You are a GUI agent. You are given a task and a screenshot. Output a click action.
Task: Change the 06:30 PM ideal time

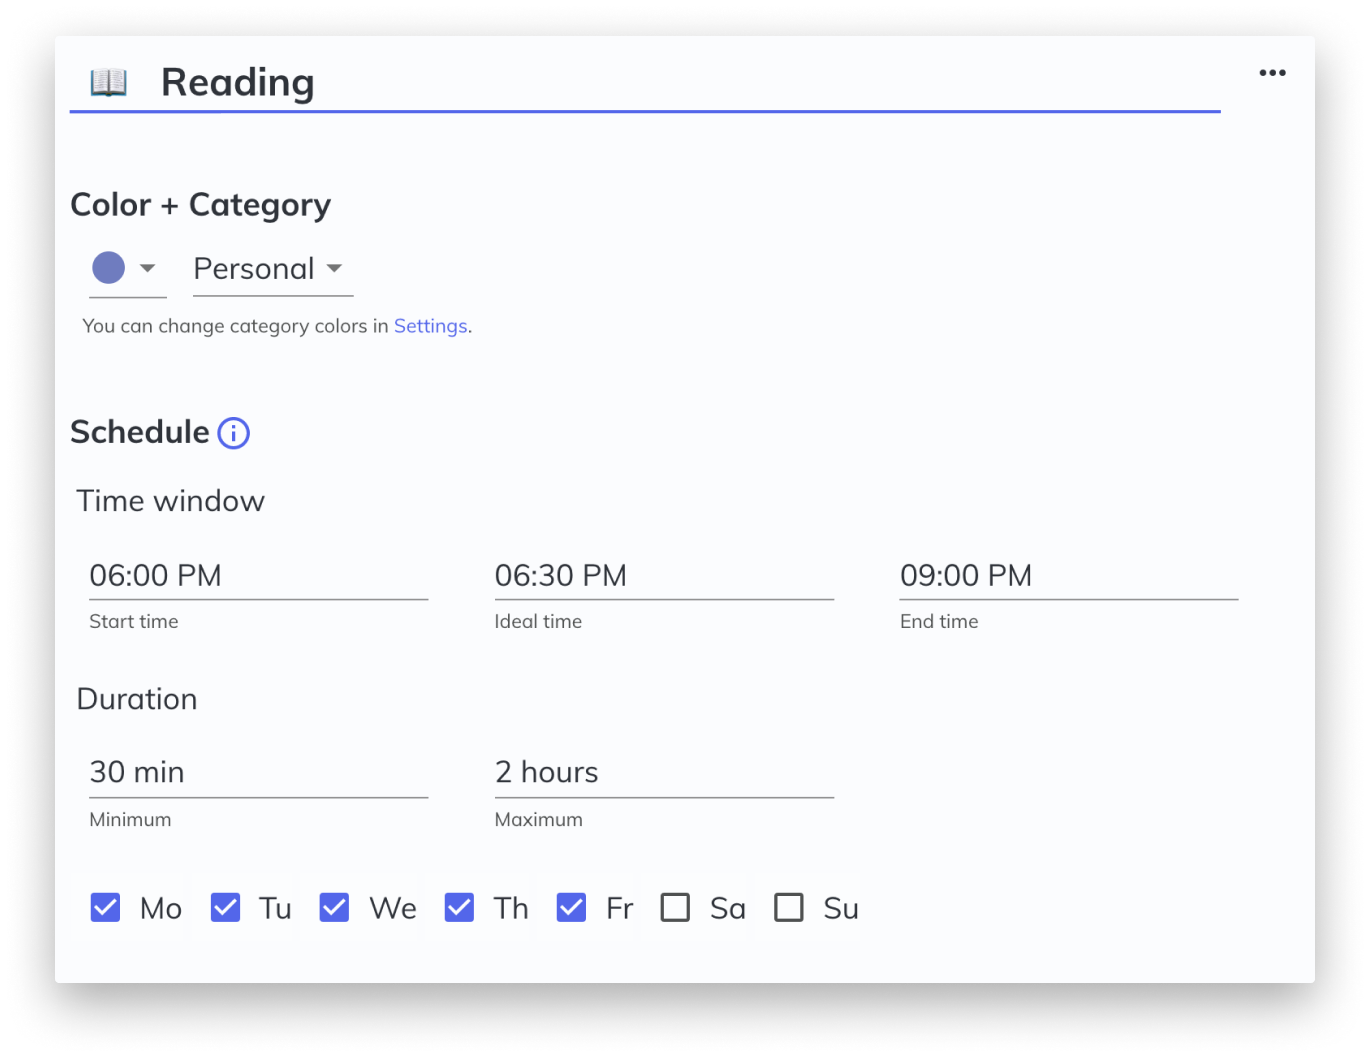pos(664,576)
